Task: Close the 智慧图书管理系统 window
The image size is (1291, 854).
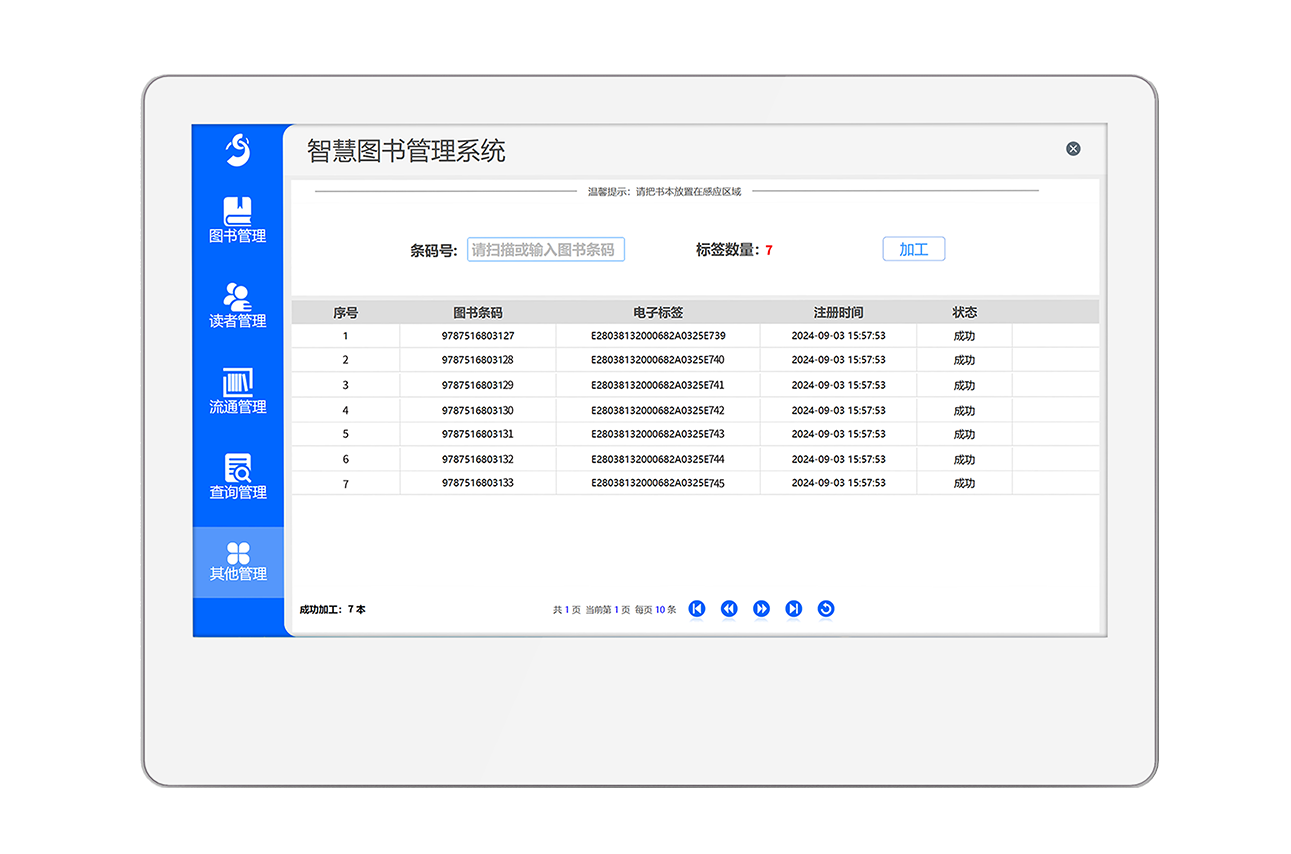Action: pos(1073,148)
